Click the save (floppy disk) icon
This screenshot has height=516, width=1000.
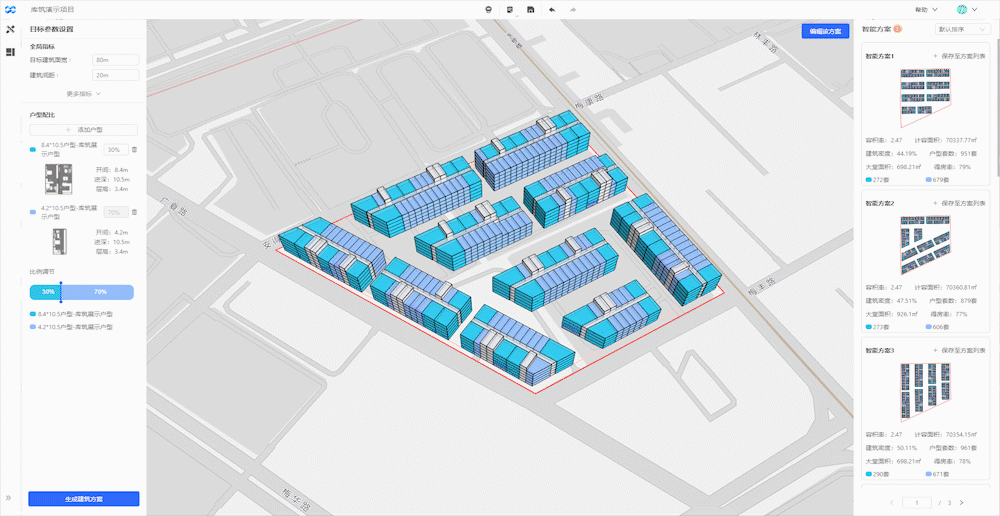(x=531, y=10)
